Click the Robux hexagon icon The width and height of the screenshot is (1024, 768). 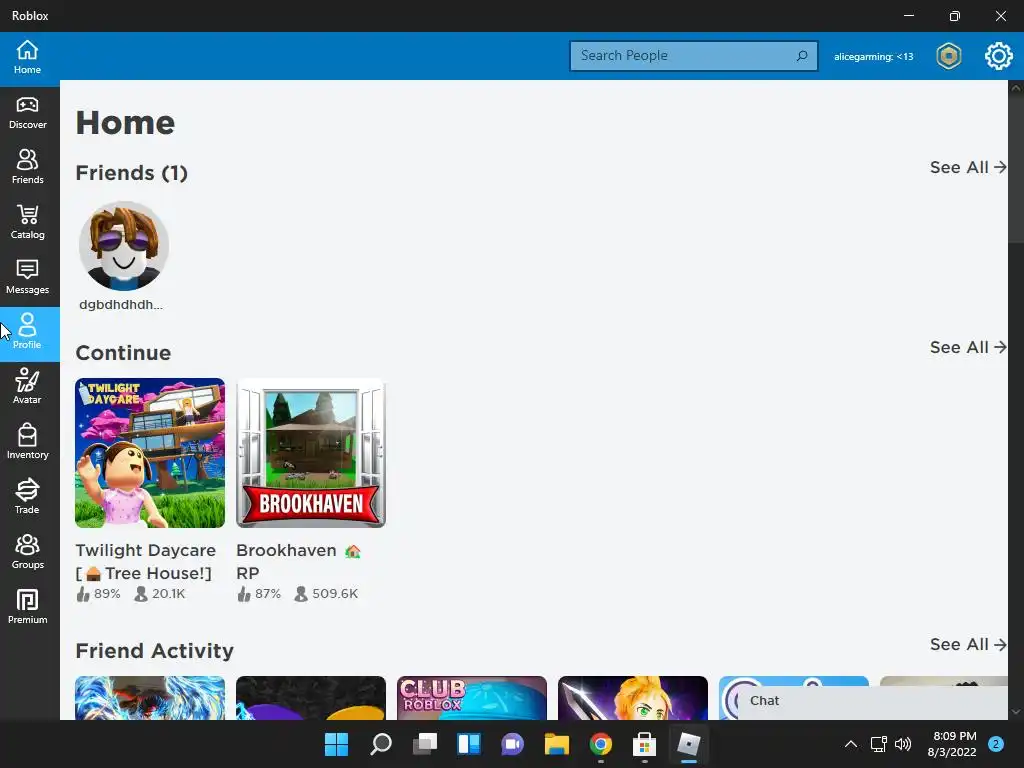coord(948,56)
